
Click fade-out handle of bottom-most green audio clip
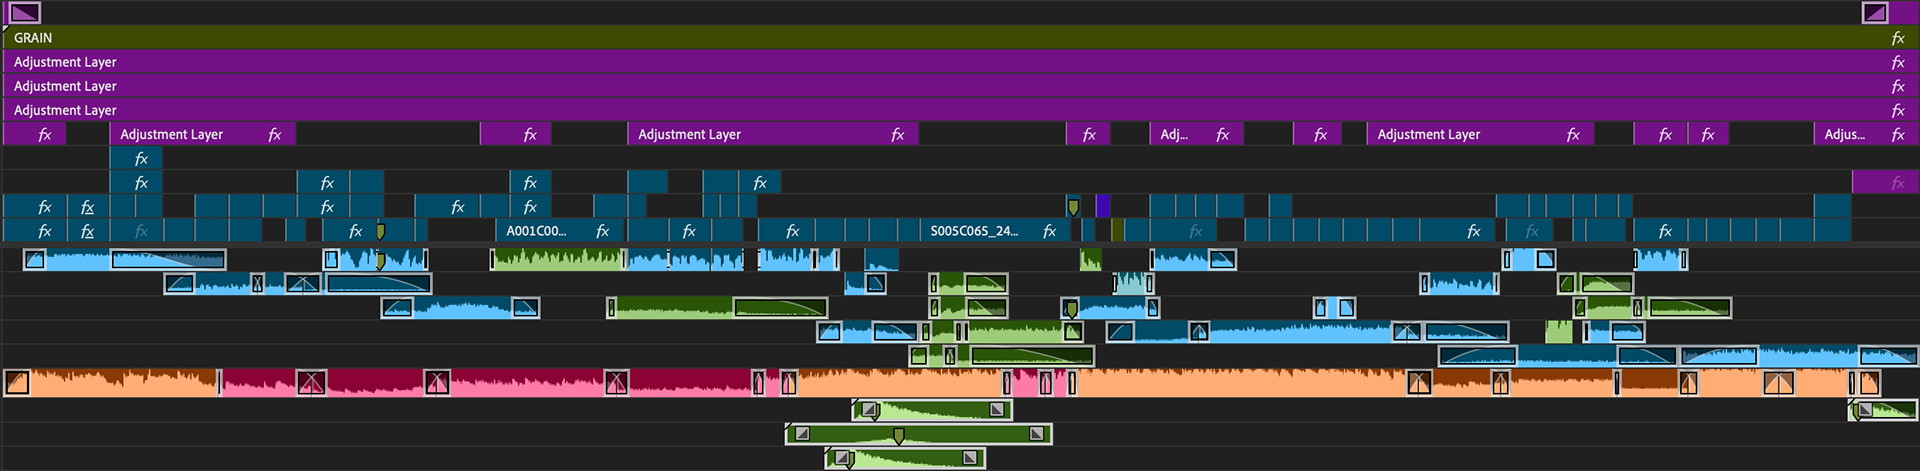pos(969,458)
